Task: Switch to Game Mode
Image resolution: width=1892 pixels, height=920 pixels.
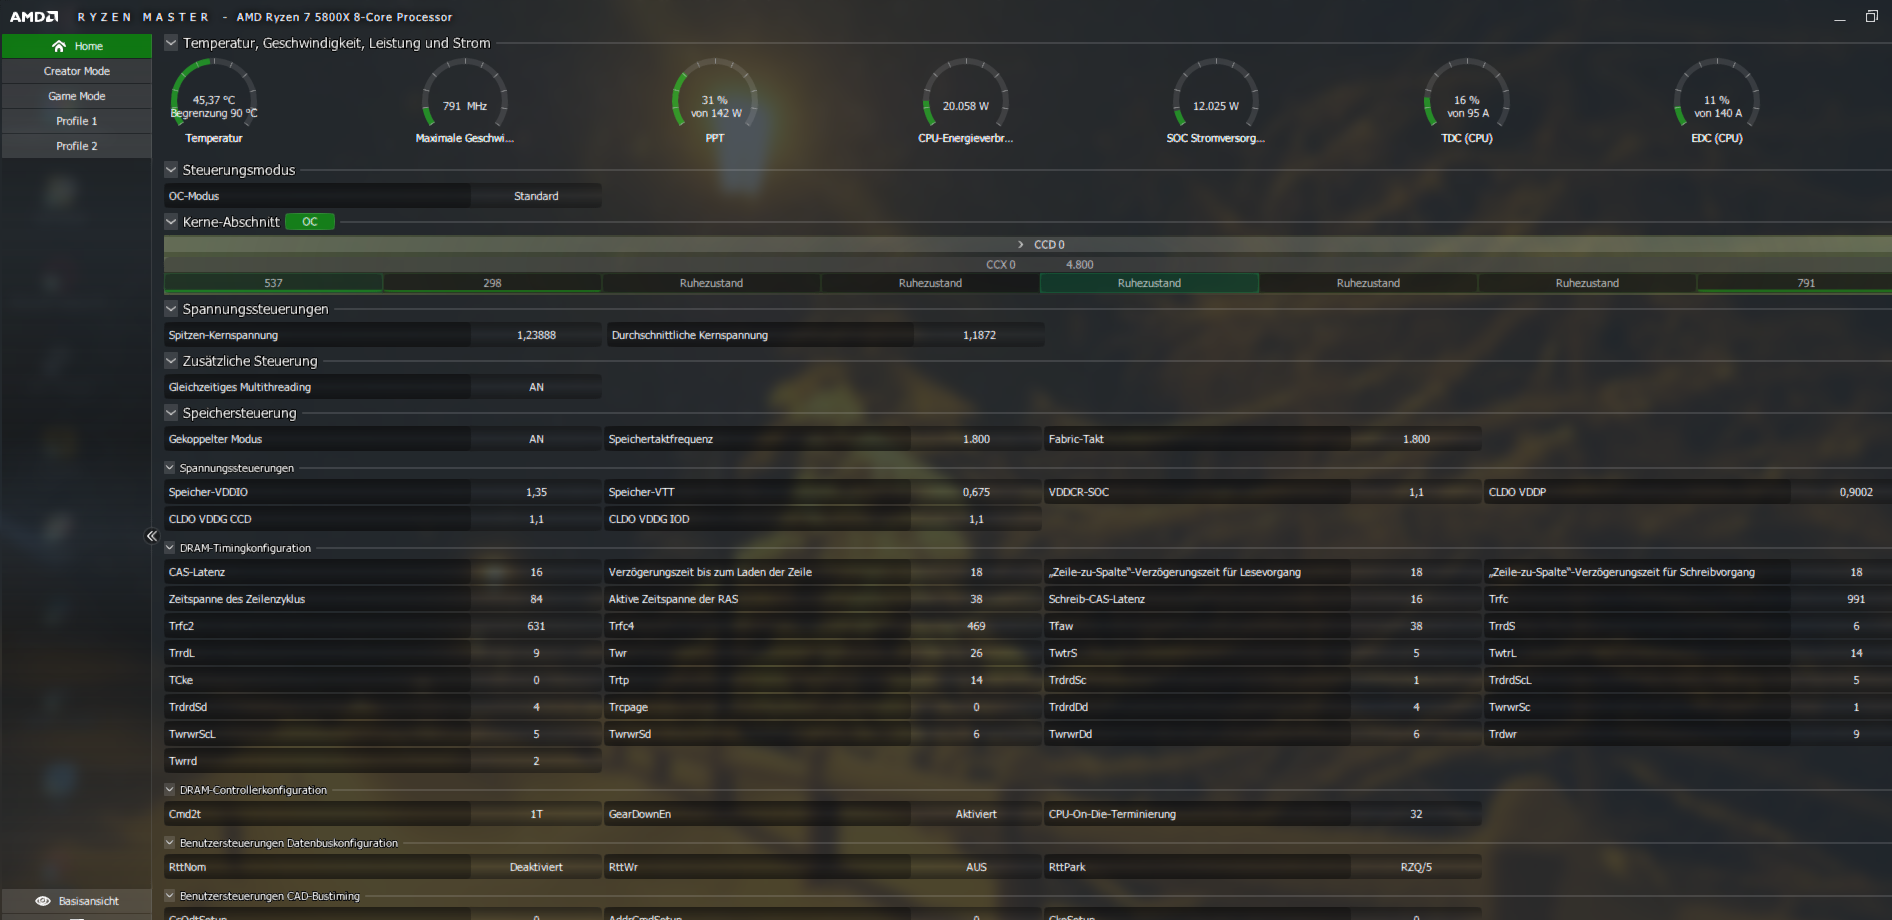Action: [x=77, y=96]
